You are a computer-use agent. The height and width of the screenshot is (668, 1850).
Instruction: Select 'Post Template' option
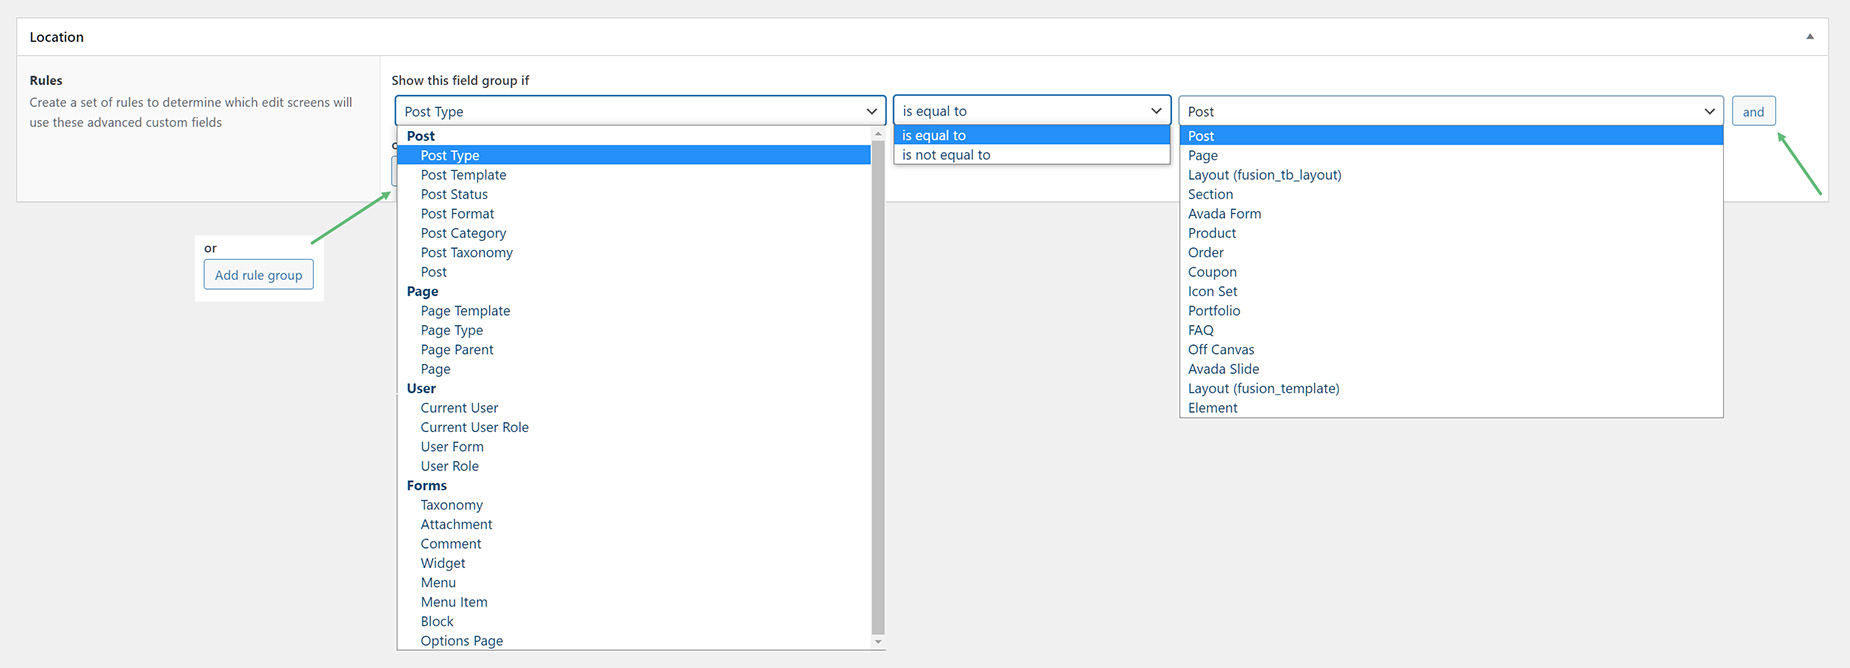point(634,175)
